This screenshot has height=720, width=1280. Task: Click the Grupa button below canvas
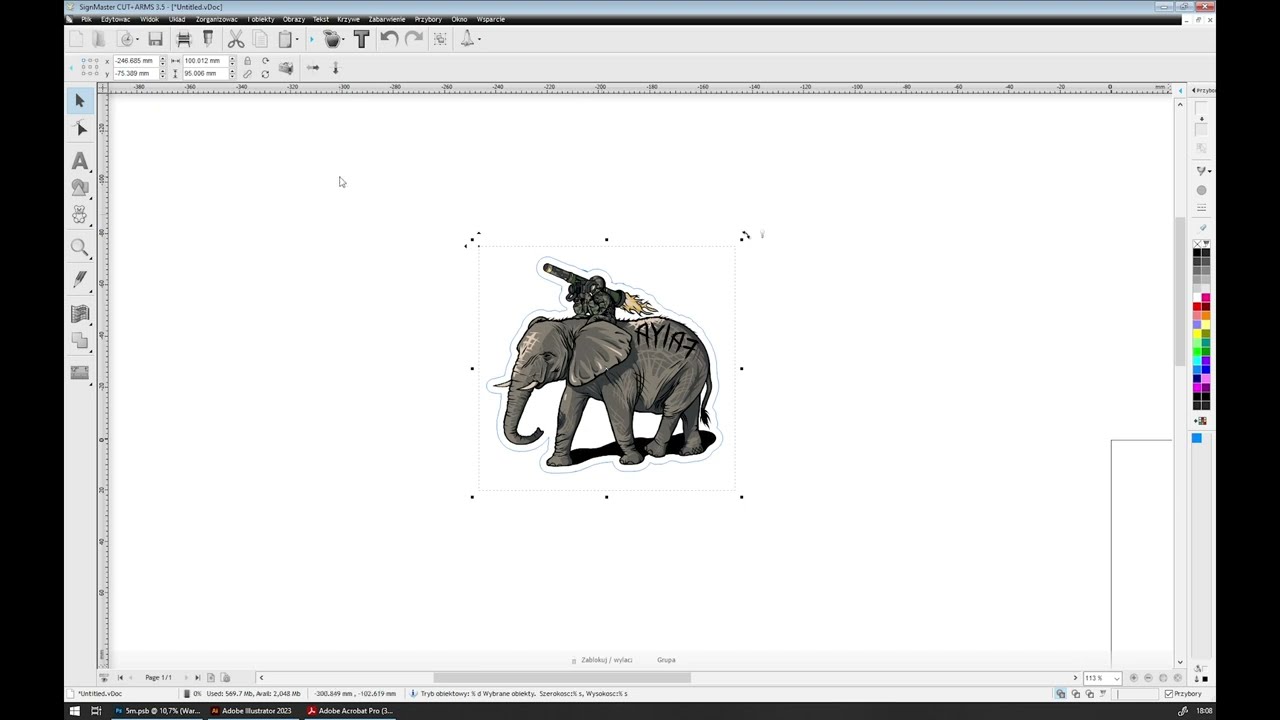[x=666, y=660]
